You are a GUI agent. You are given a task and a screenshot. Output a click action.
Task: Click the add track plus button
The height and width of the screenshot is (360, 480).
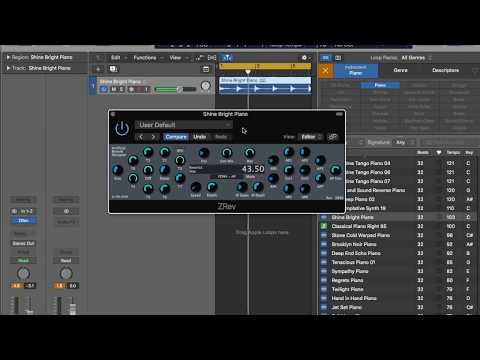pyautogui.click(x=98, y=69)
